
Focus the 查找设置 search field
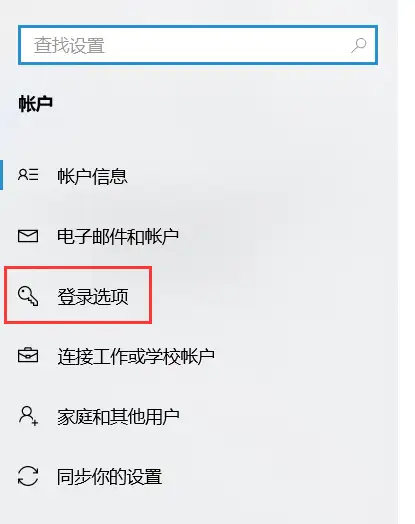point(198,45)
